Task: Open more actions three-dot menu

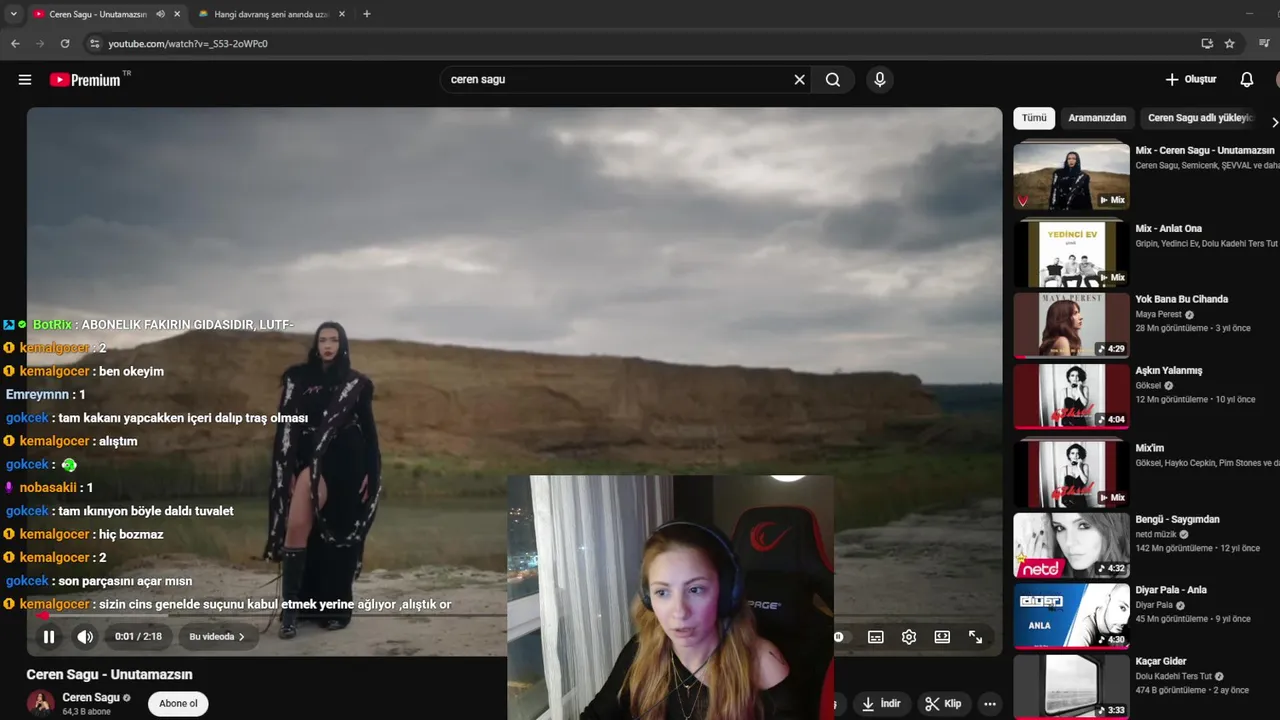Action: click(989, 703)
